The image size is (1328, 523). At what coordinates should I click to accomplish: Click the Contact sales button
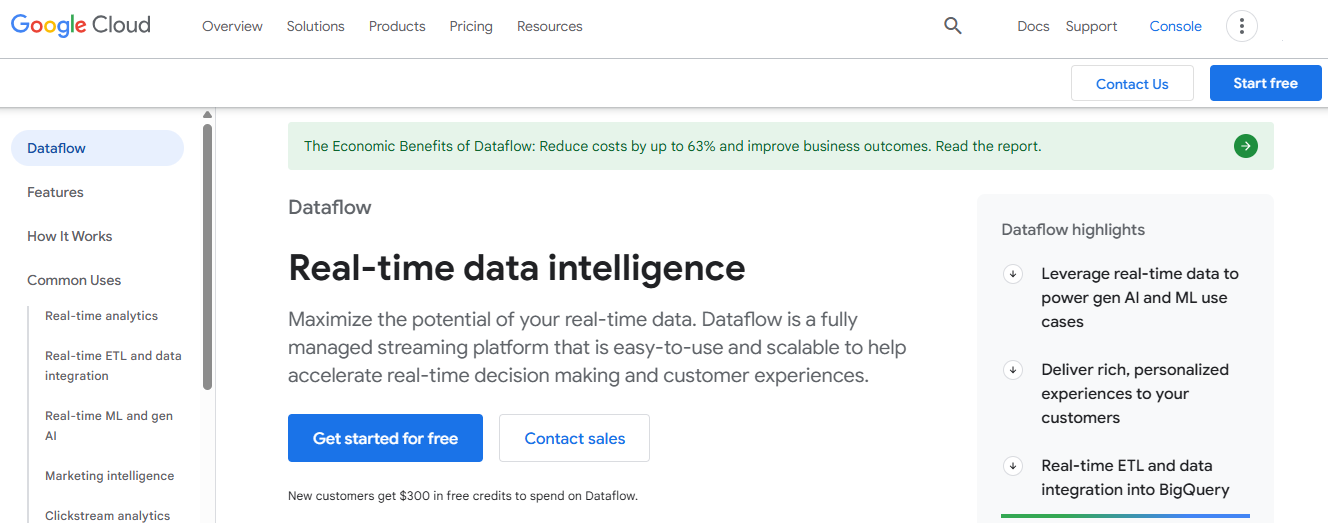click(575, 438)
